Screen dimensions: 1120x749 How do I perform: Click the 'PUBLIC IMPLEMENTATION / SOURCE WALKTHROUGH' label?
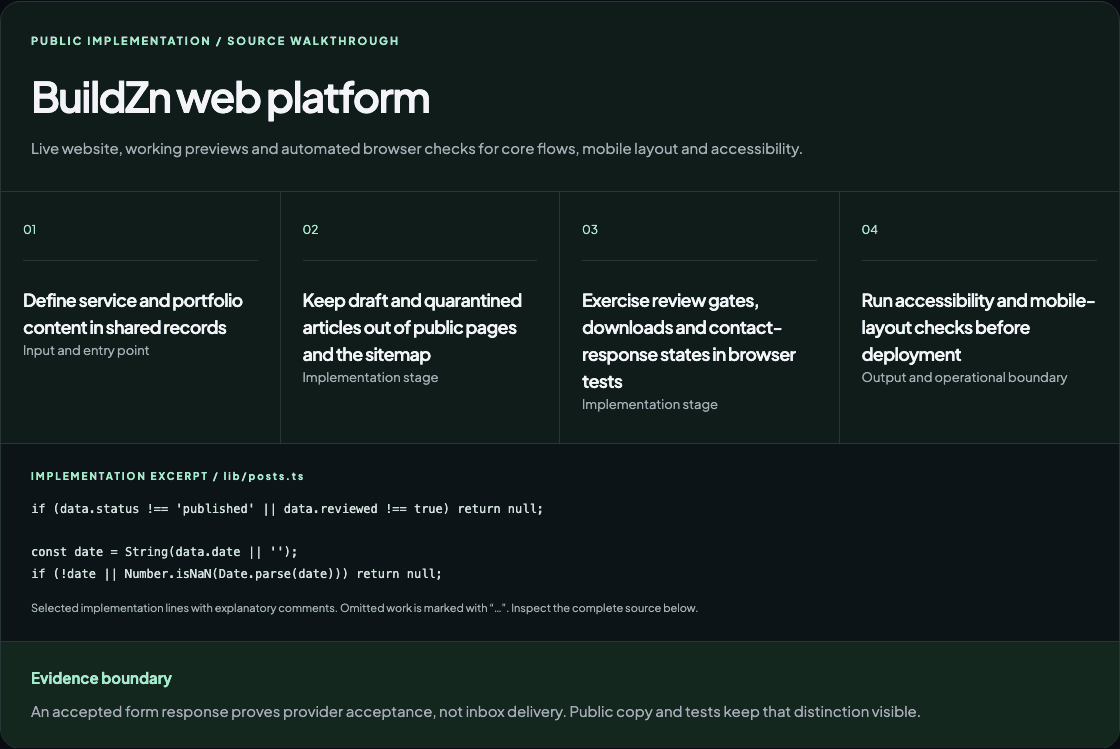click(x=214, y=41)
